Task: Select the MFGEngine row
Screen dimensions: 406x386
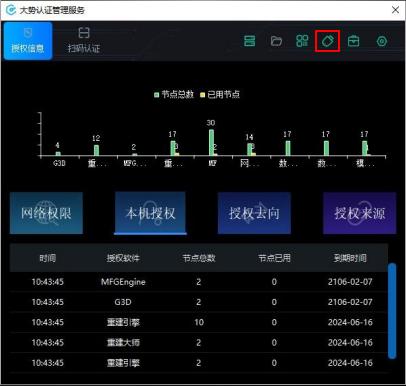Action: [x=199, y=282]
